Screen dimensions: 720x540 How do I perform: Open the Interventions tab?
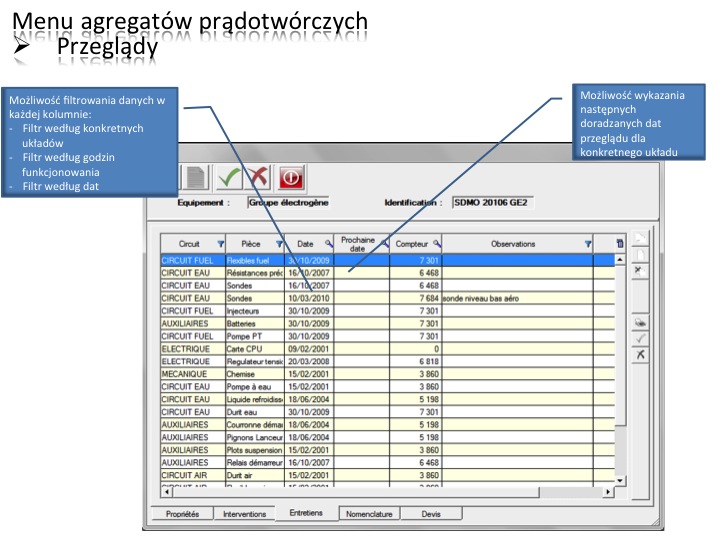(x=244, y=513)
